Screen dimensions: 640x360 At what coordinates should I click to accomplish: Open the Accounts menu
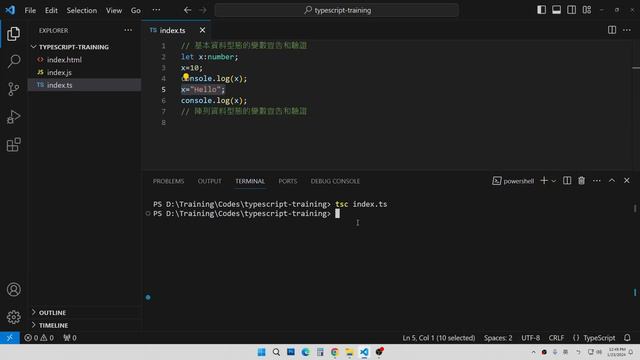click(x=13, y=289)
